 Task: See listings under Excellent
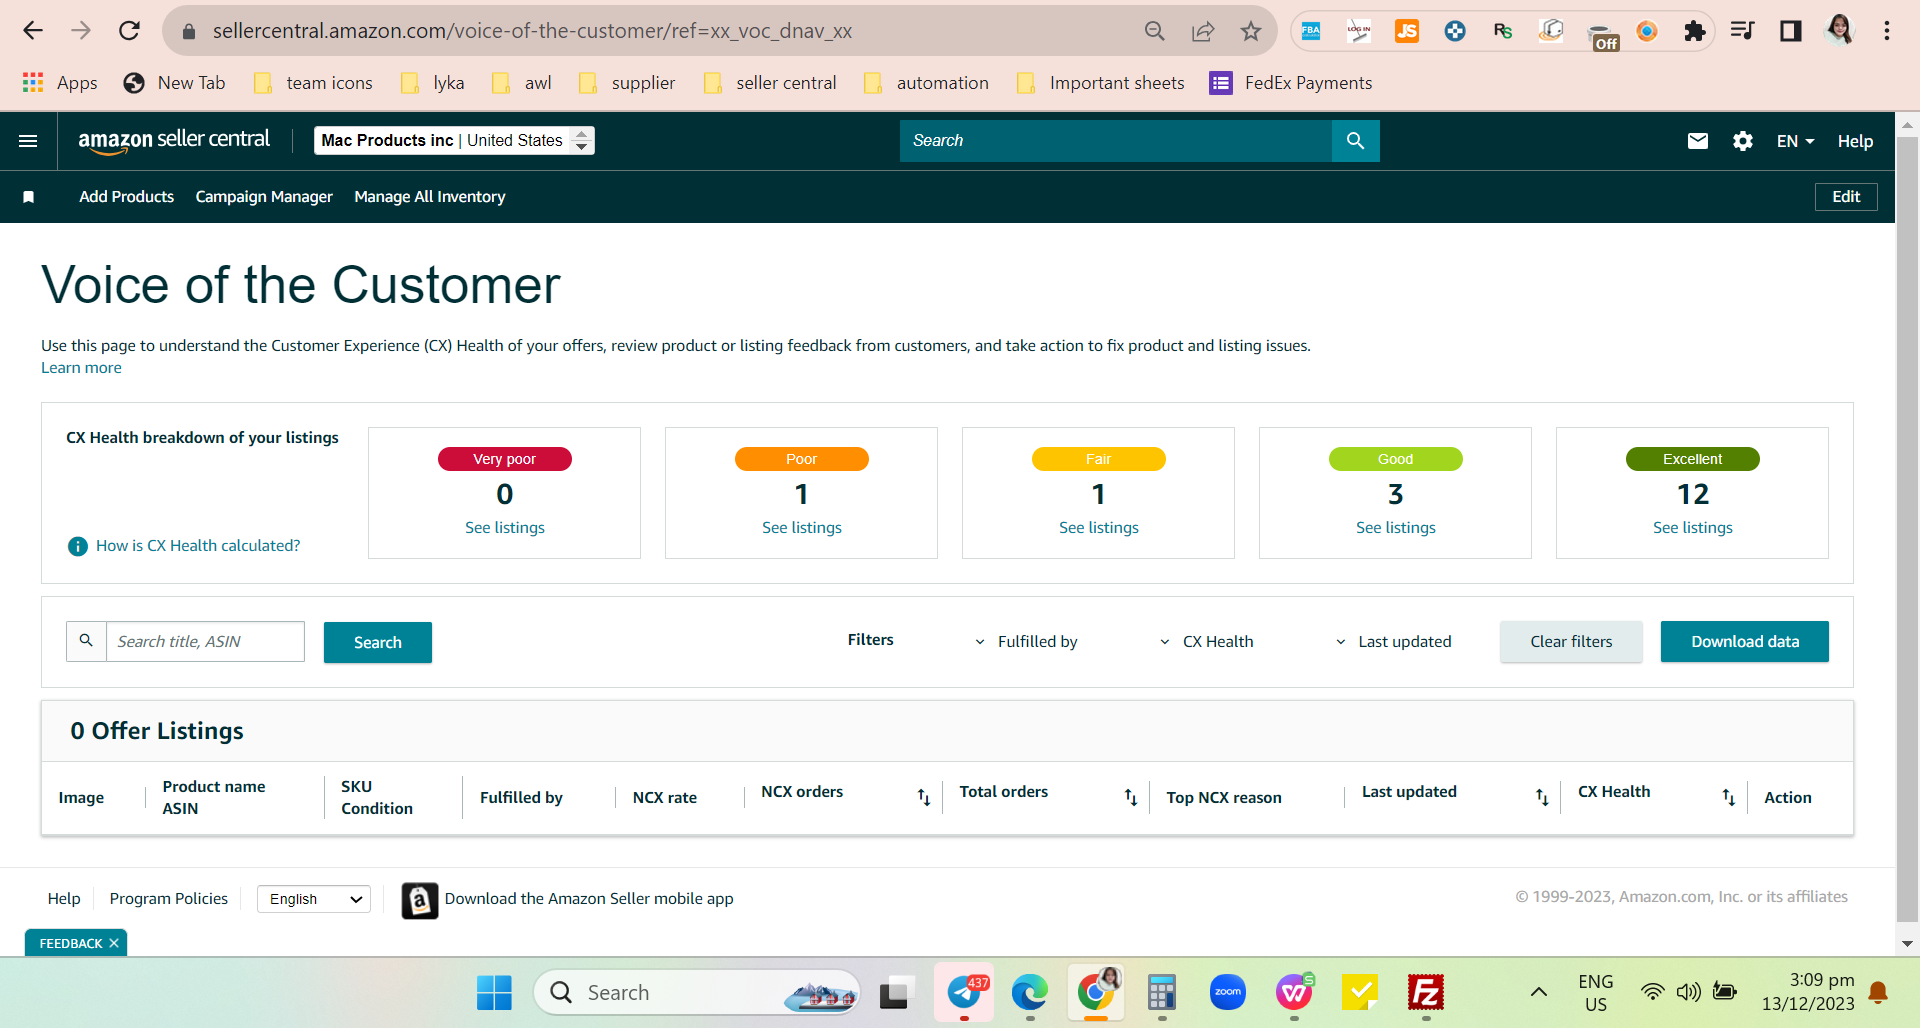tap(1693, 528)
